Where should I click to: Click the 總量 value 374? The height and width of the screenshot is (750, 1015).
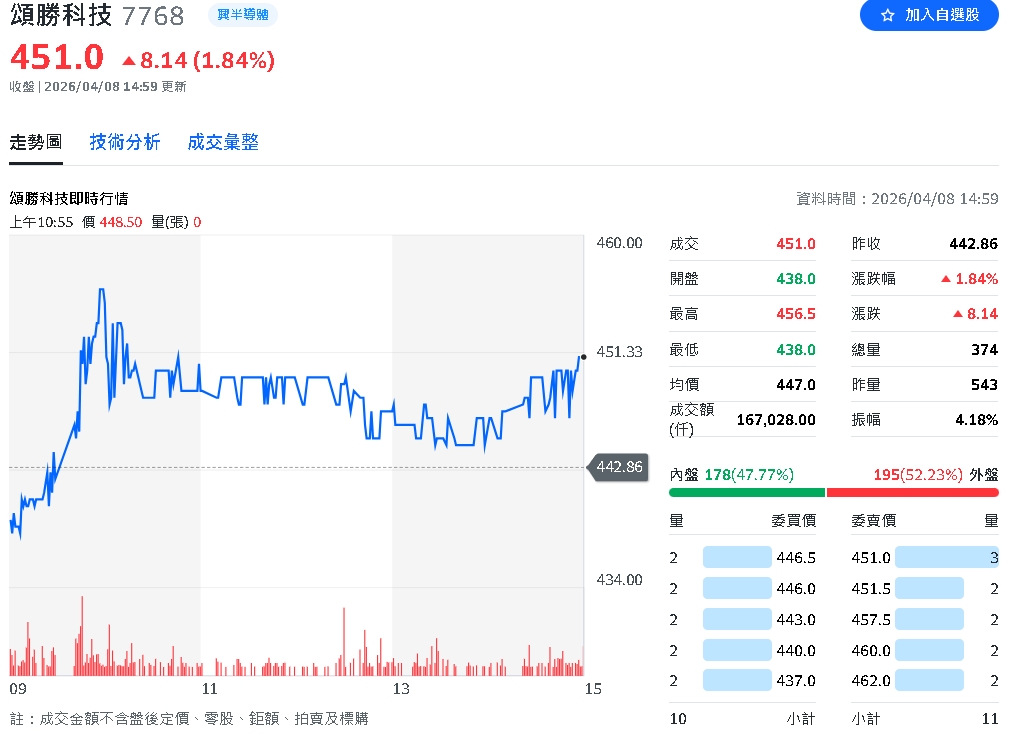986,349
